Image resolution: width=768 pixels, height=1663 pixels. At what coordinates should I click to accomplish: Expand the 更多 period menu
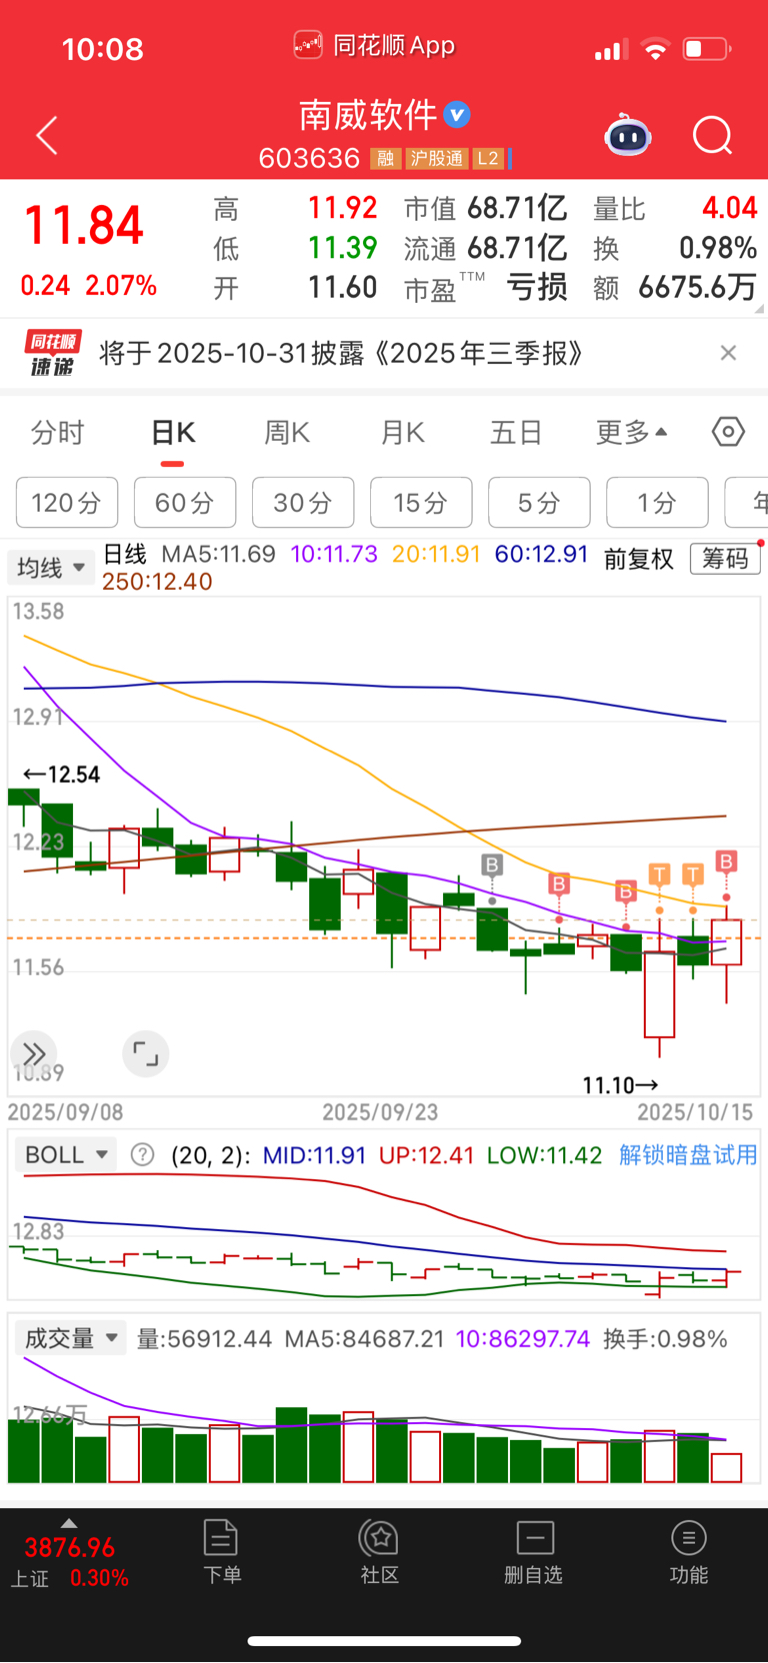point(631,432)
